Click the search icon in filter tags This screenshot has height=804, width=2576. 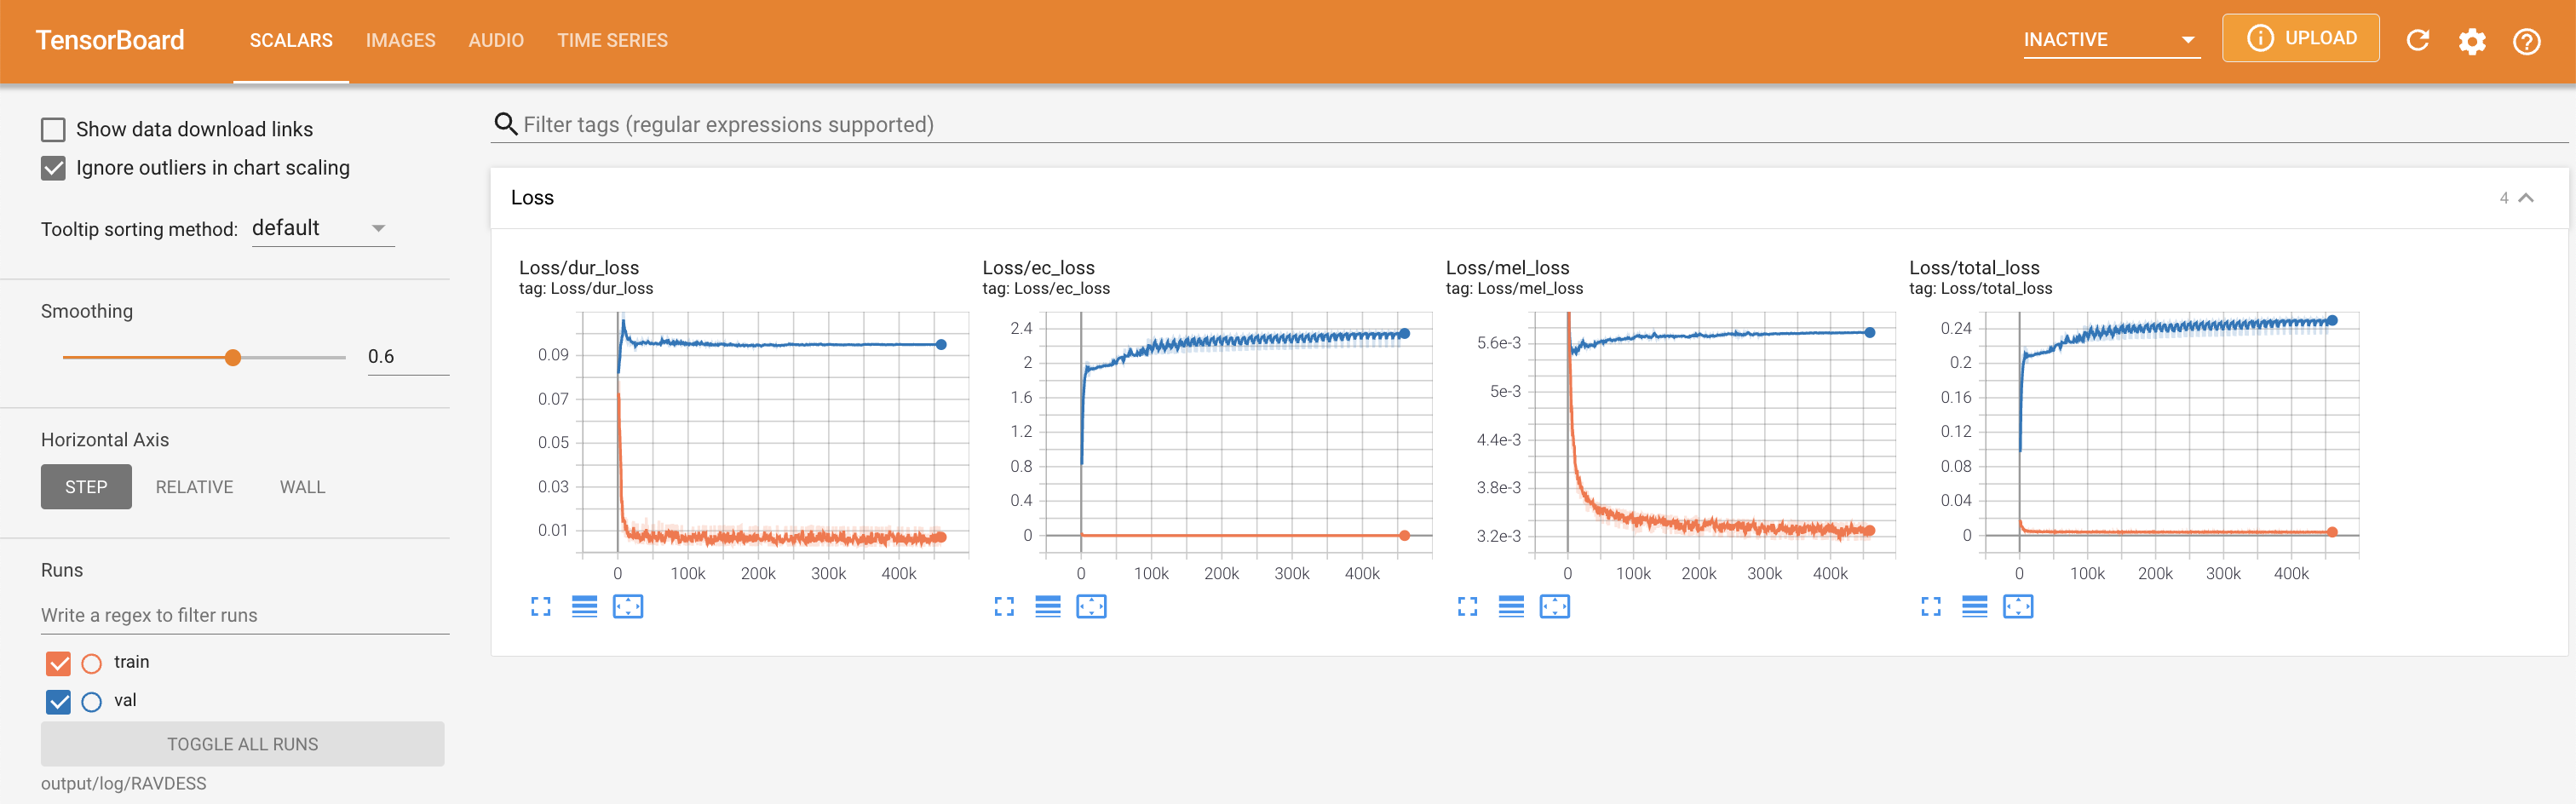pos(505,124)
